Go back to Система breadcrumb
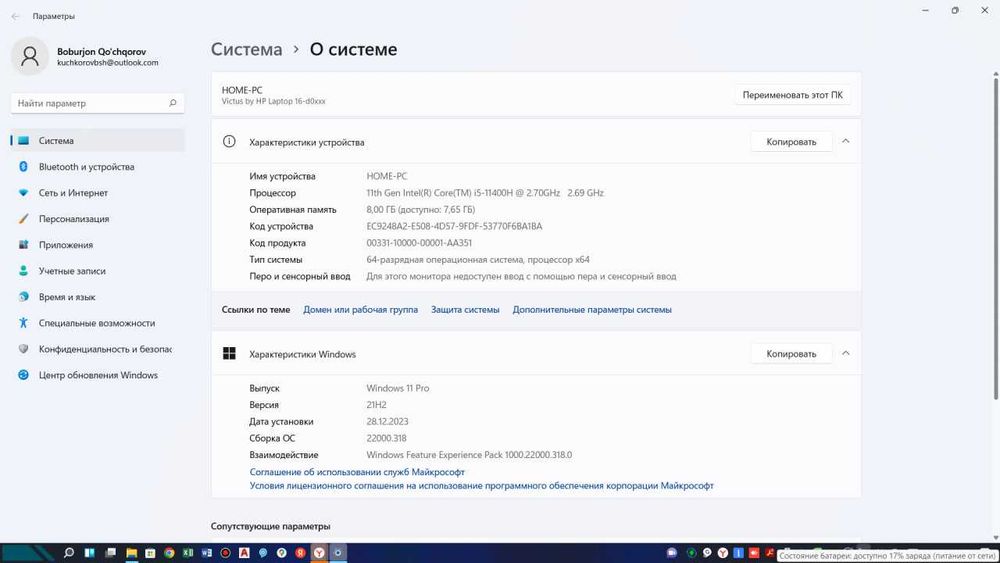 click(x=246, y=49)
